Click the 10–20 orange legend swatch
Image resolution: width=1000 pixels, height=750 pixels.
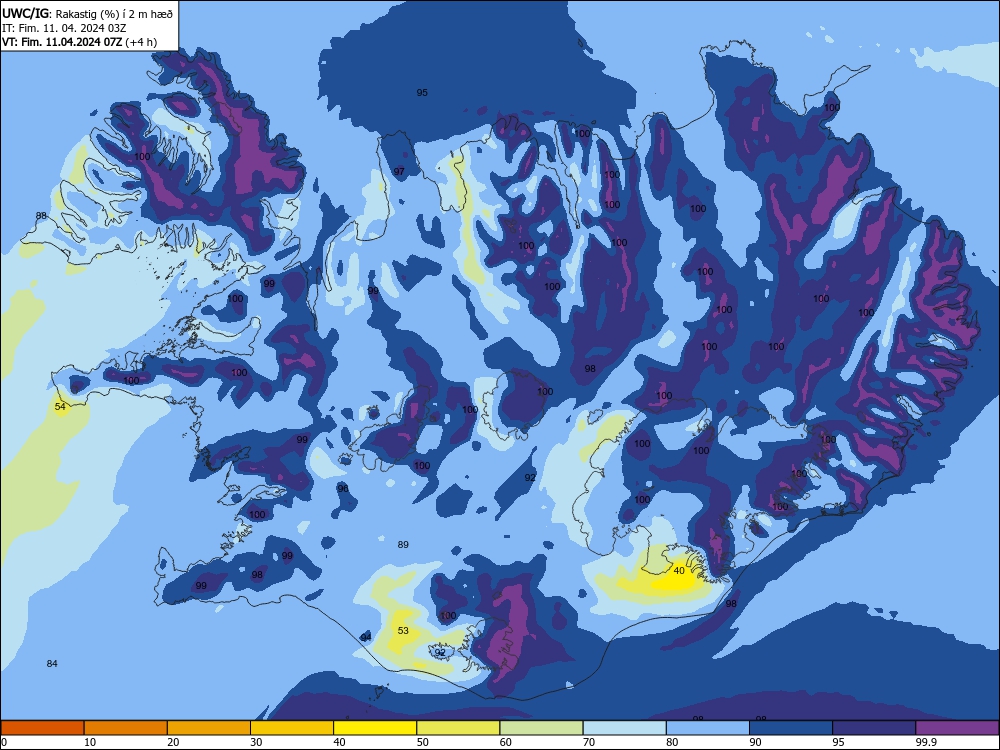(x=126, y=728)
